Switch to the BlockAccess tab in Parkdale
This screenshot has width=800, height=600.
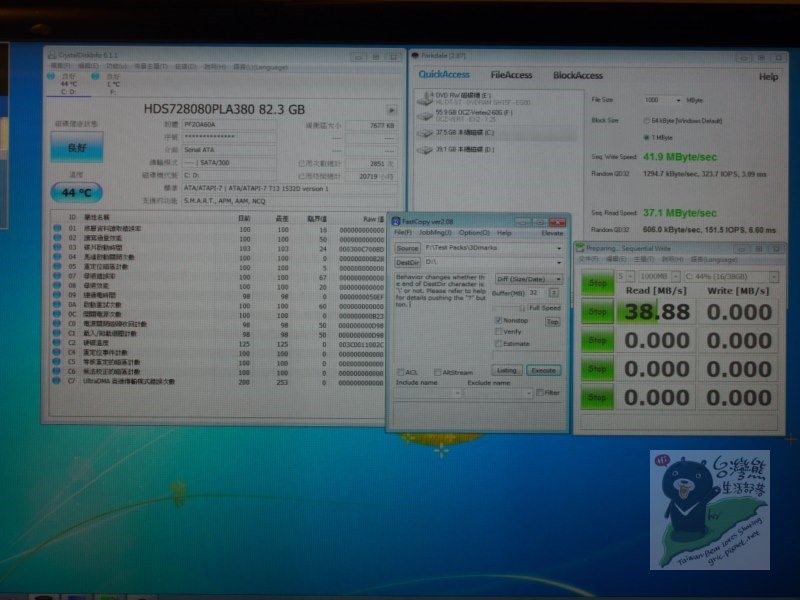pos(578,76)
